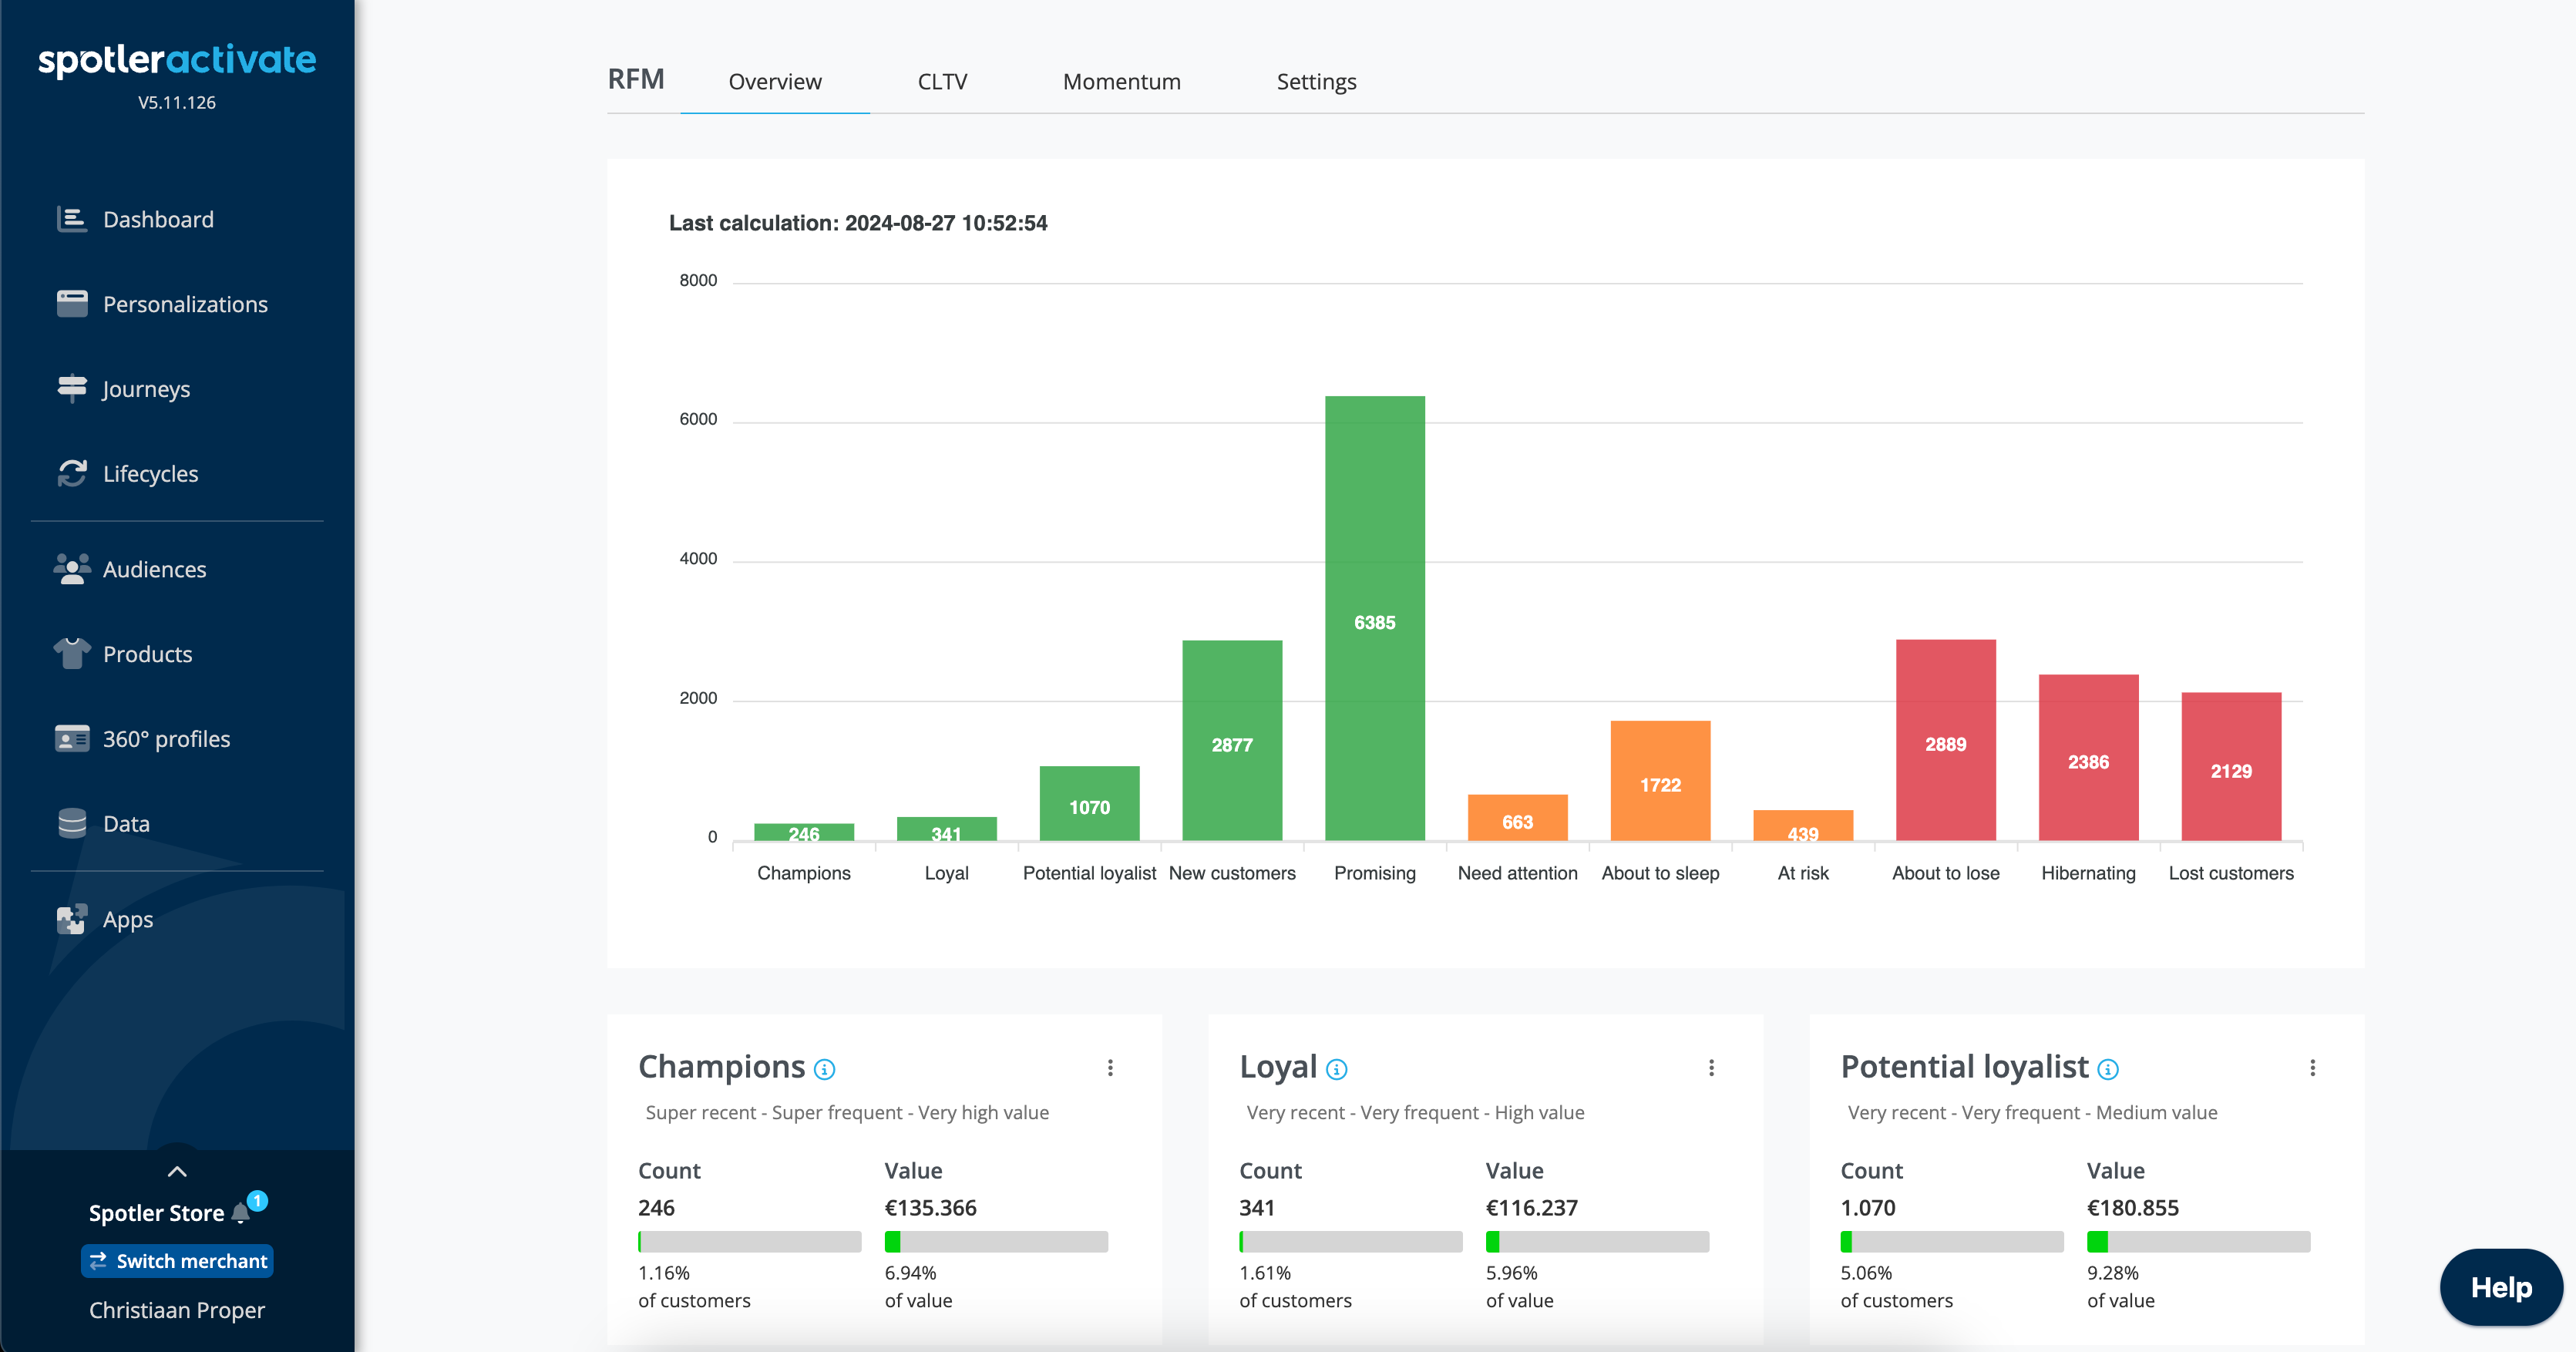Click the Data database icon
This screenshot has width=2576, height=1352.
[72, 824]
